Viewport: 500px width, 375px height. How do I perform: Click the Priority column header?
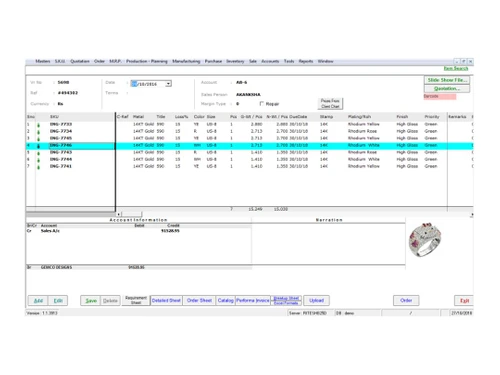(432, 117)
